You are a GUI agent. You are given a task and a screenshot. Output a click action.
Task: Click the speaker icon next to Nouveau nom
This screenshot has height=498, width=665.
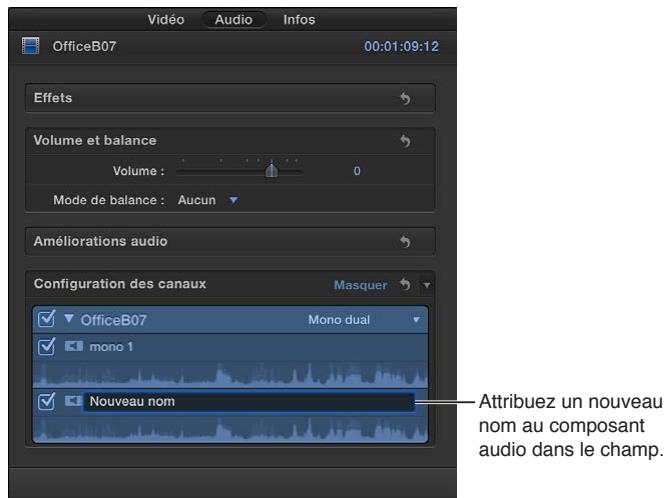click(x=73, y=401)
